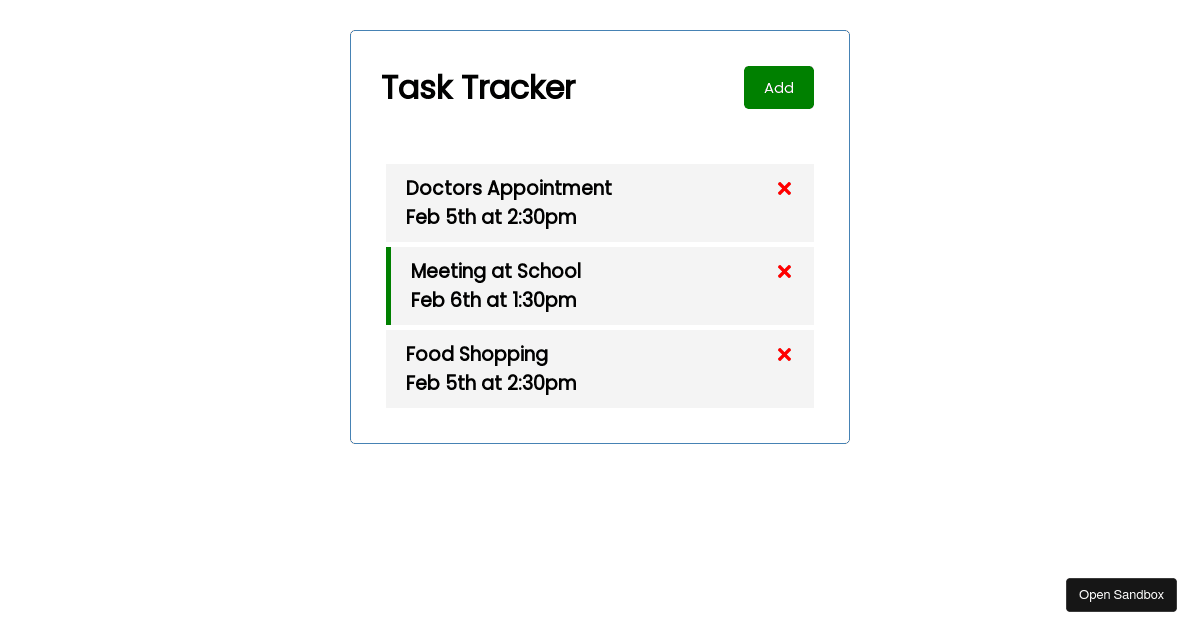Click the Task Tracker heading

(478, 88)
